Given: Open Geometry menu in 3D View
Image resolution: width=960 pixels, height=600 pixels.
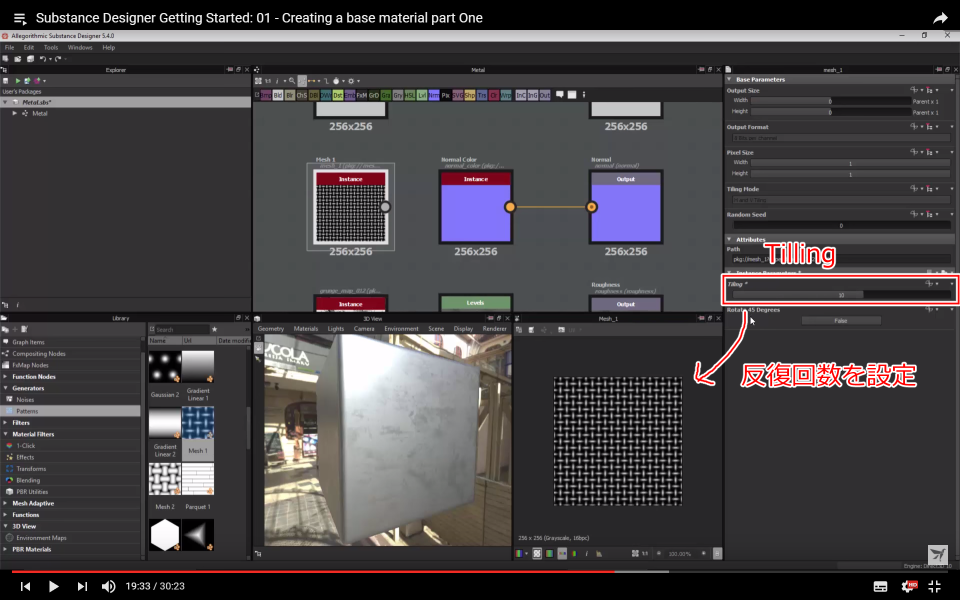Looking at the screenshot, I should pos(271,329).
